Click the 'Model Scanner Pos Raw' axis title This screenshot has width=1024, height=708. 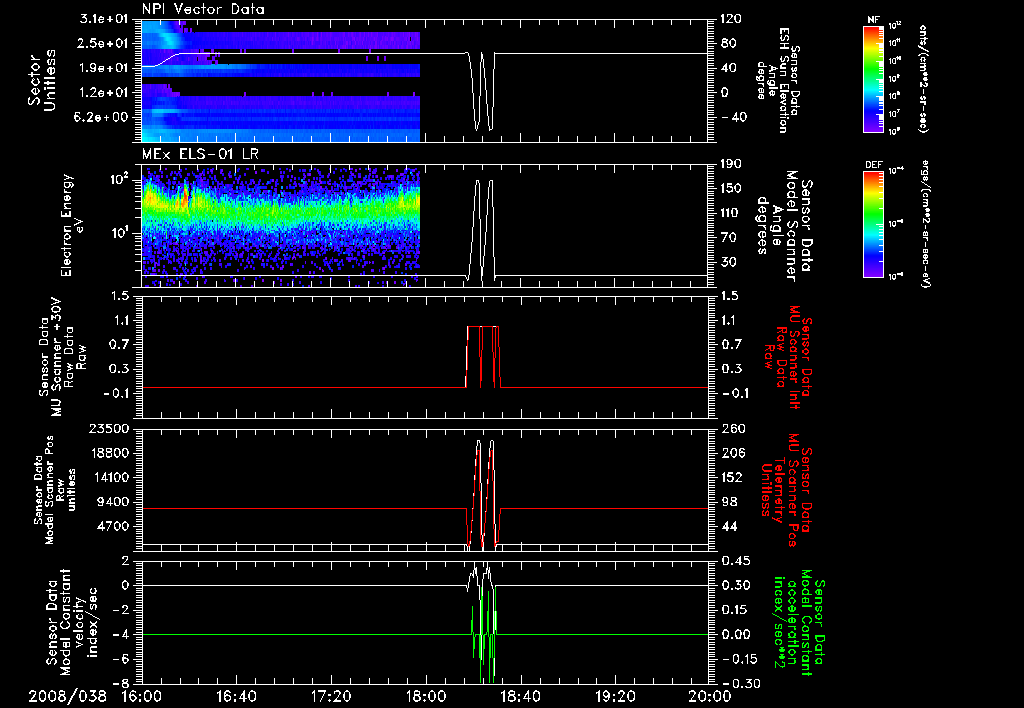(x=56, y=490)
